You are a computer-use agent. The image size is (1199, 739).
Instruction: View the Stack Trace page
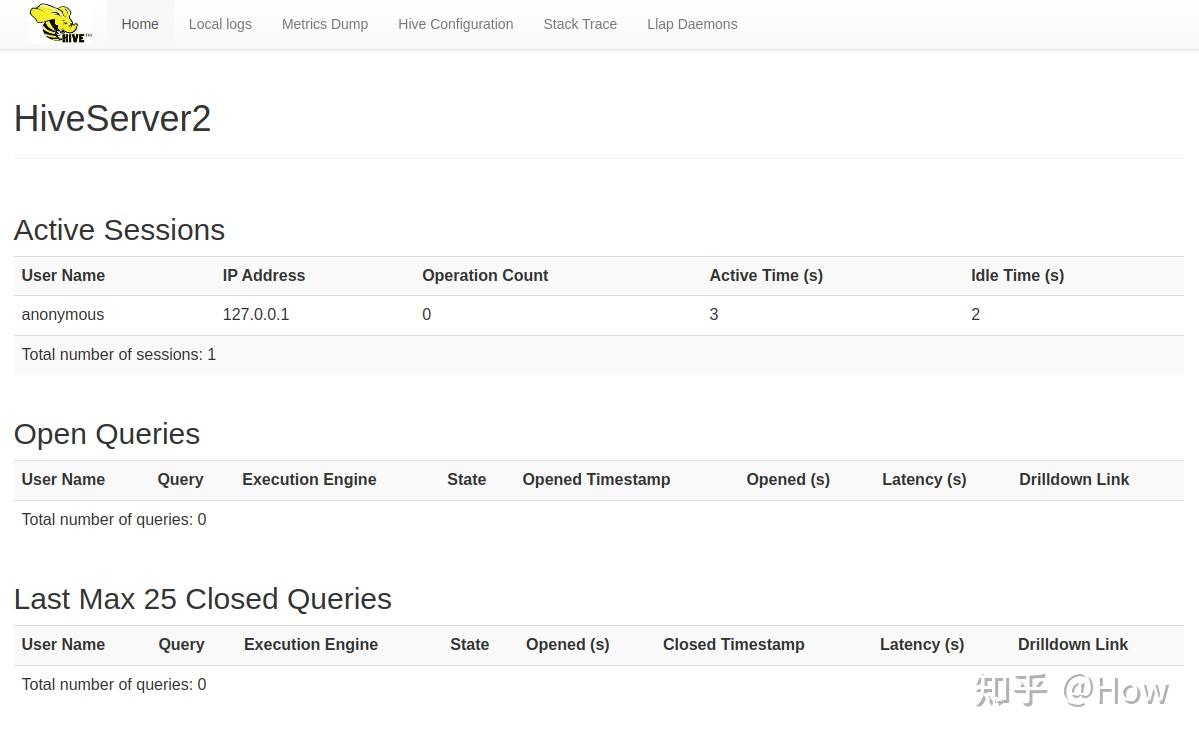[x=580, y=24]
